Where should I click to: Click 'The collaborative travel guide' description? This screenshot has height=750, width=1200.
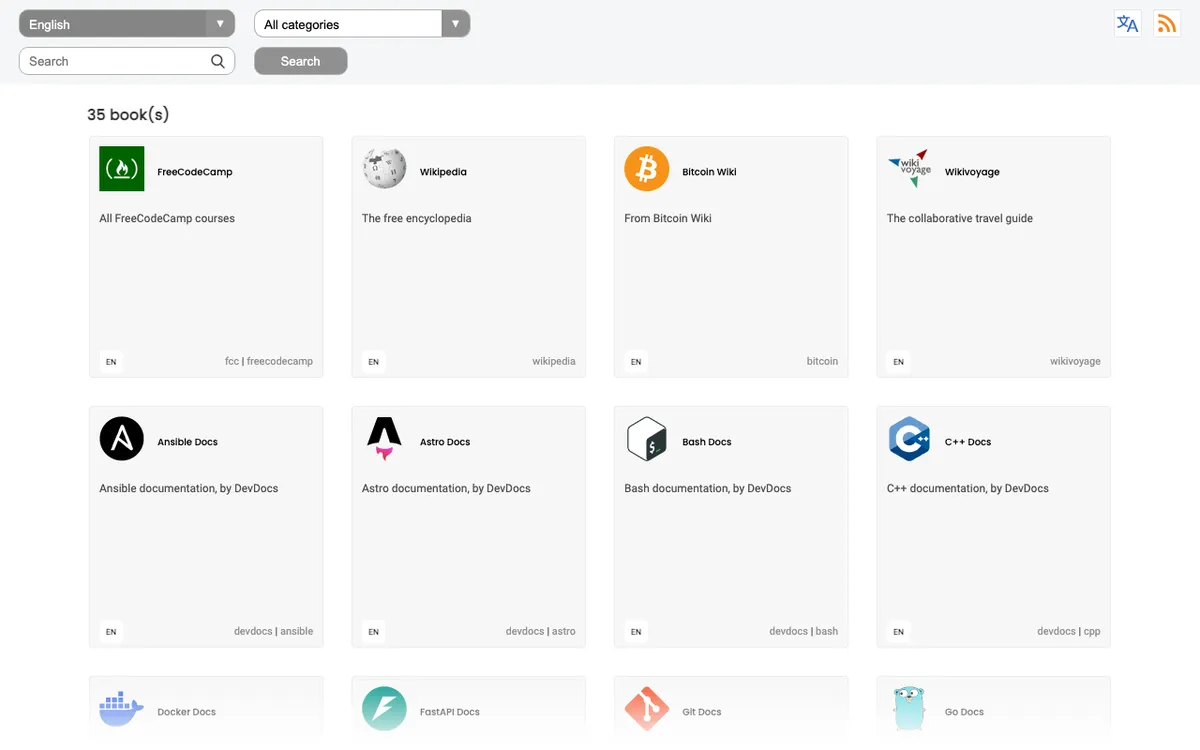click(x=960, y=218)
